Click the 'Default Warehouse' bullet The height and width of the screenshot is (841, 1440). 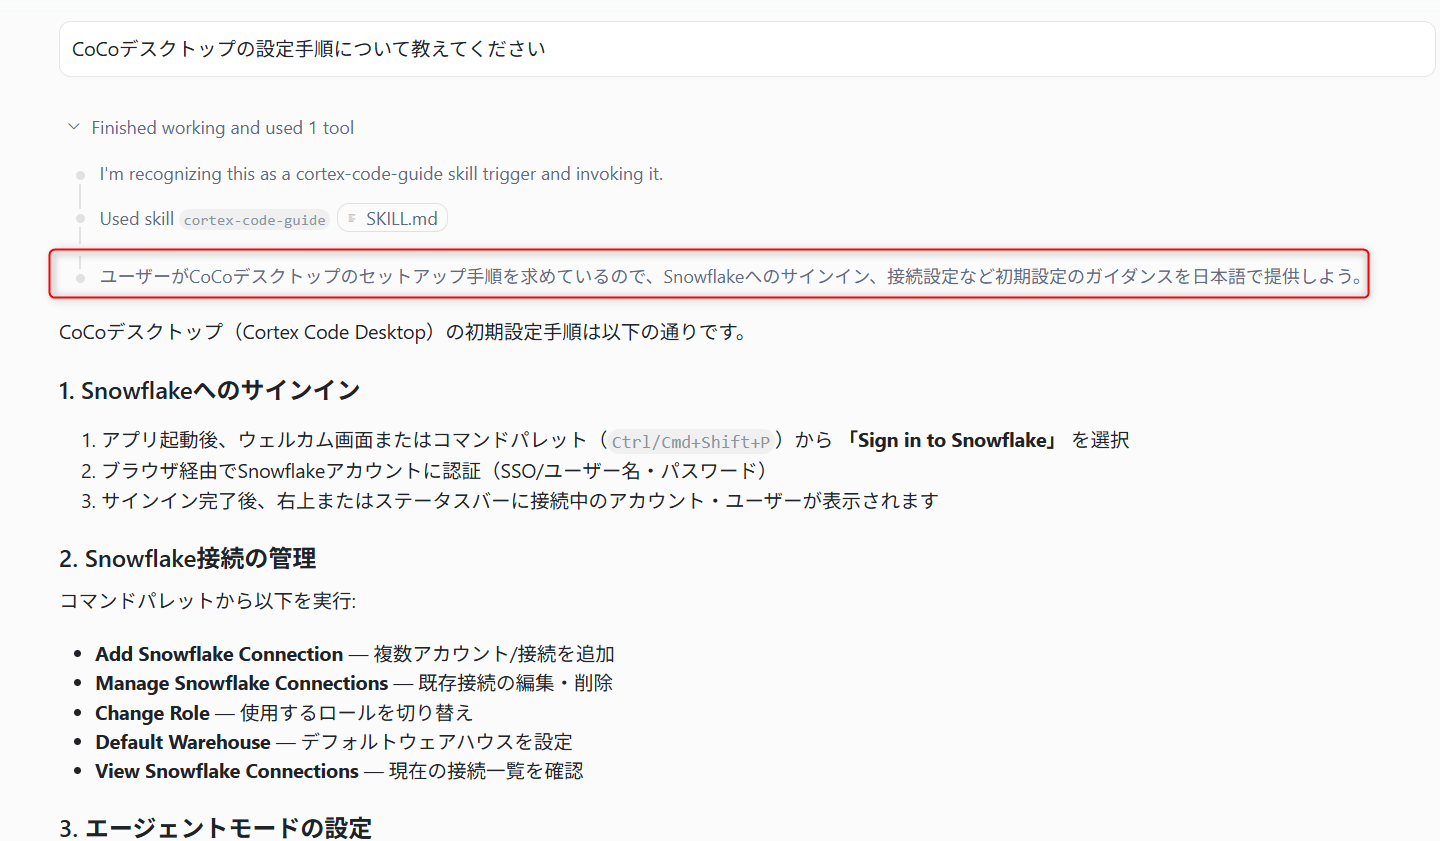tap(334, 742)
